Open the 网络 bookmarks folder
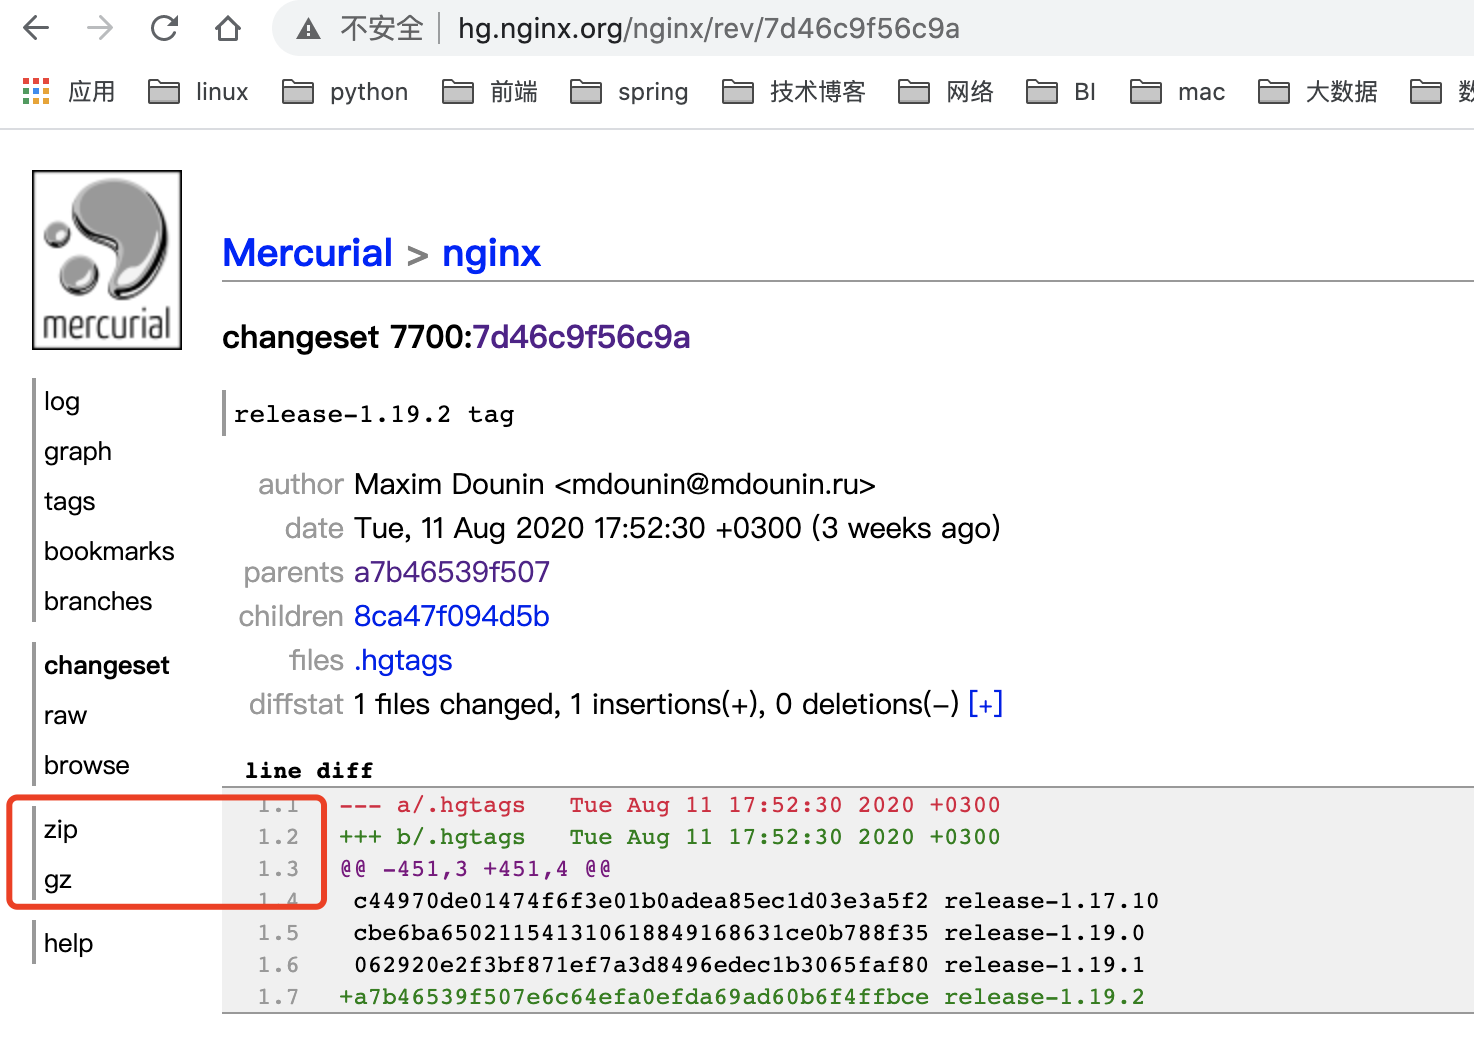The height and width of the screenshot is (1058, 1474). coord(946,92)
